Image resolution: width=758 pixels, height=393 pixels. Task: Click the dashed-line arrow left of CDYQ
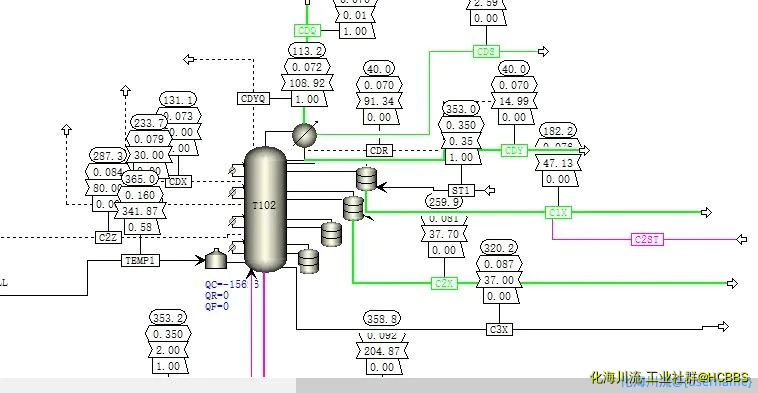click(189, 59)
